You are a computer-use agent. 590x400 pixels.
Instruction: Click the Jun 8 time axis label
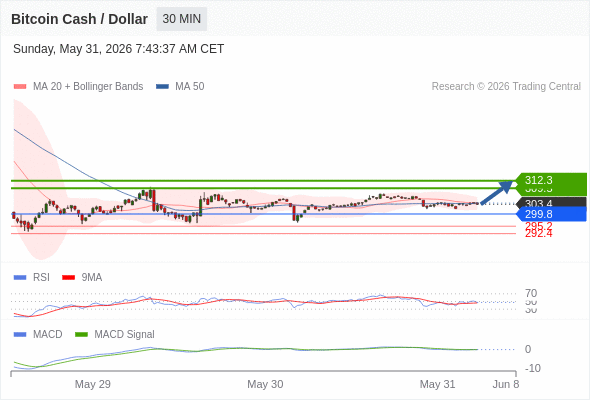[506, 384]
